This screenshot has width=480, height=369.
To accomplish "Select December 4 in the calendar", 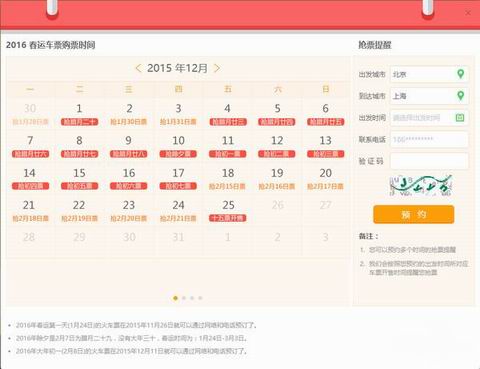I will 228,114.
